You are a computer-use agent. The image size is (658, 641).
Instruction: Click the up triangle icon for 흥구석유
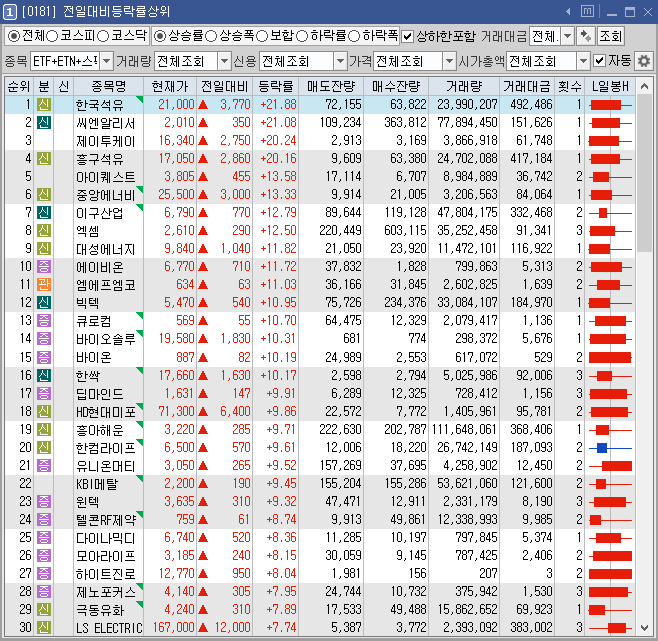pos(203,159)
